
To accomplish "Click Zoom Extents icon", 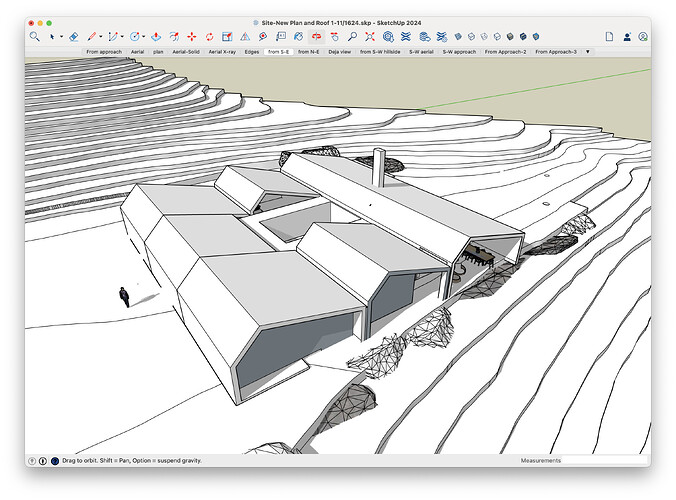I will [370, 37].
